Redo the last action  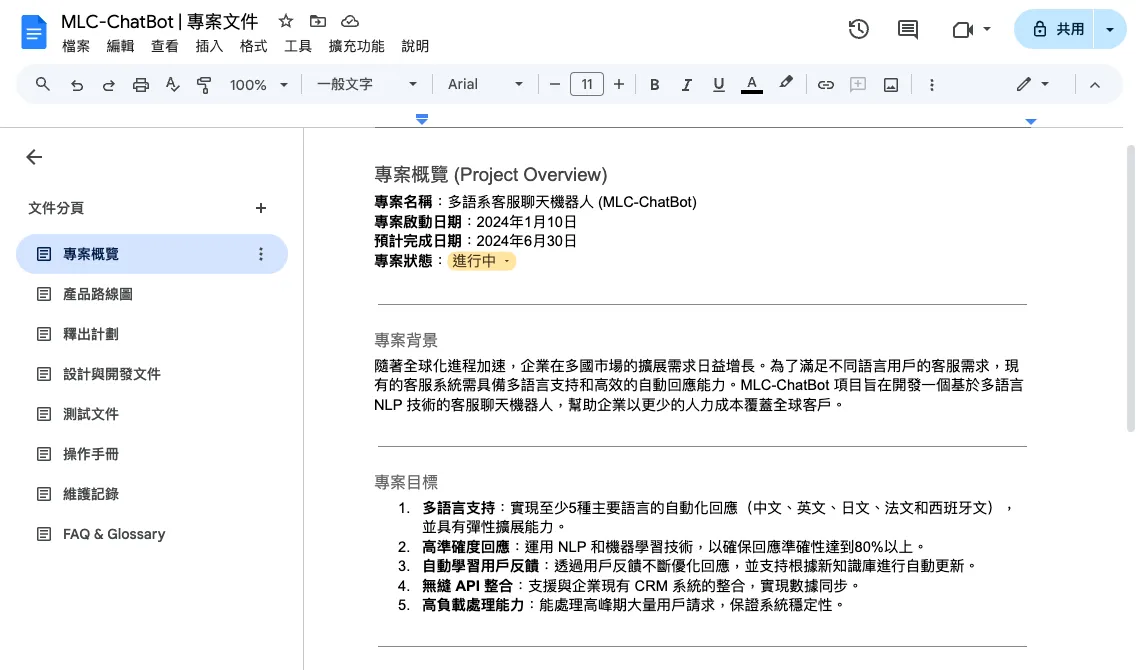click(108, 85)
